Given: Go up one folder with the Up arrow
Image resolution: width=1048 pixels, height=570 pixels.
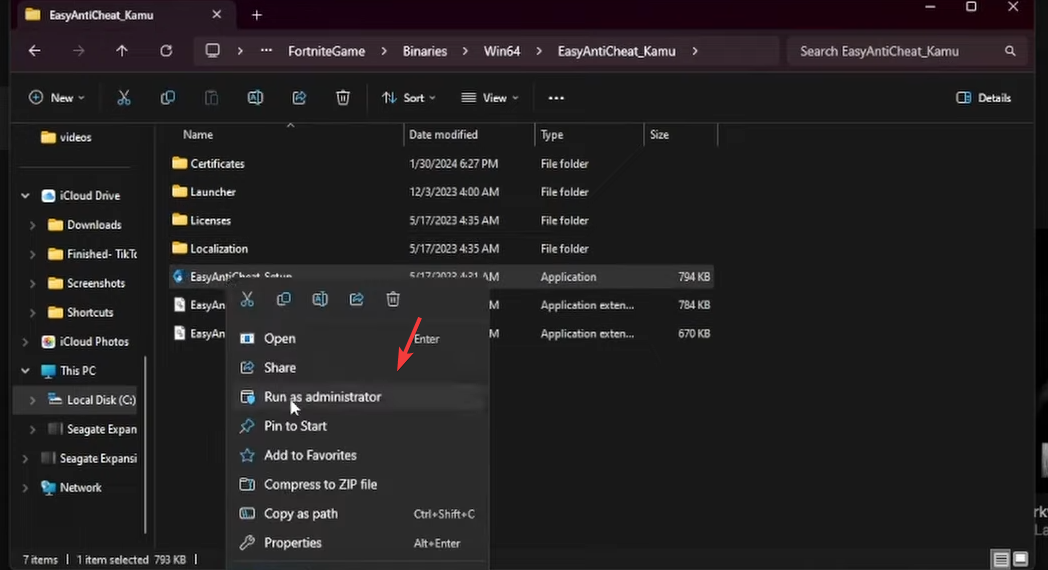Looking at the screenshot, I should [122, 51].
